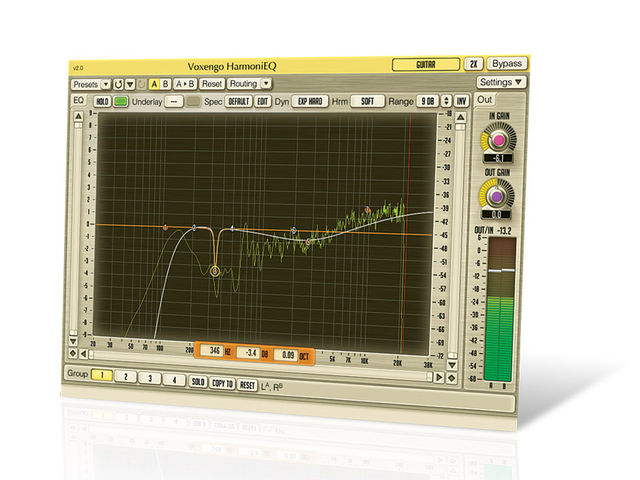Toggle the group SOLO button

198,382
